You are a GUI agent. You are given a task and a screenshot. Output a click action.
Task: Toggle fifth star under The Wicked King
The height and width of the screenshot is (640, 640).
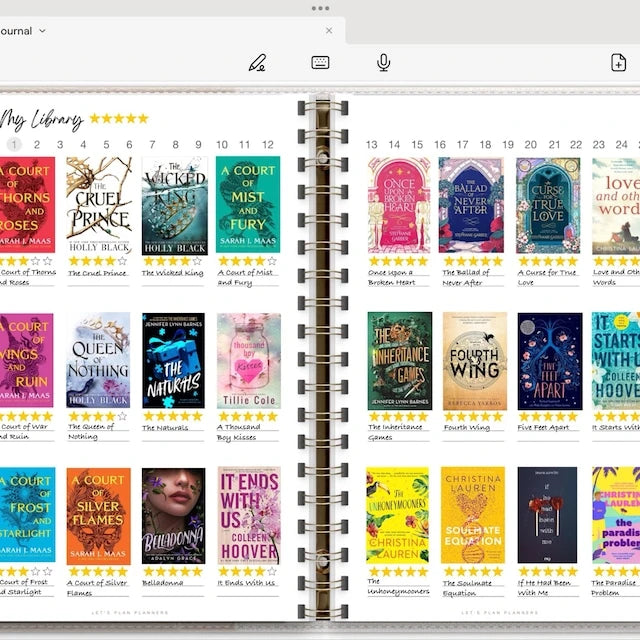point(197,261)
